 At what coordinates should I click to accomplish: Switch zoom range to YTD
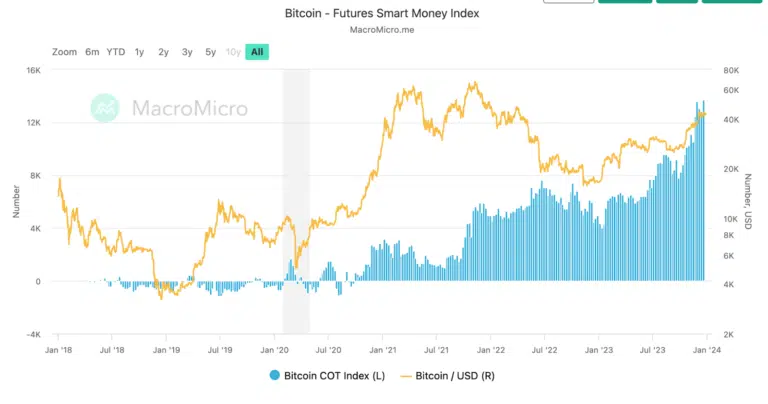point(116,52)
